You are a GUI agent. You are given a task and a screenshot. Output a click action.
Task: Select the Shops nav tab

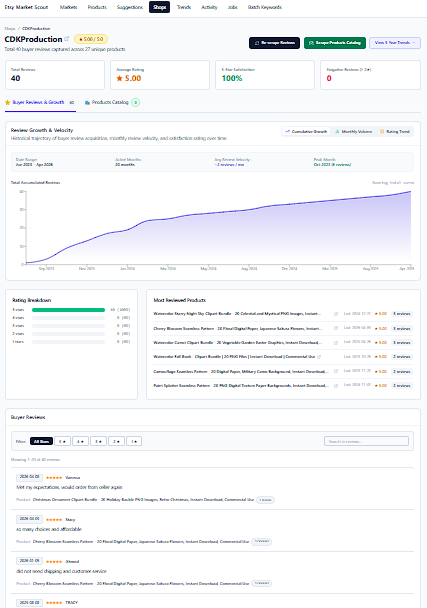tap(159, 7)
